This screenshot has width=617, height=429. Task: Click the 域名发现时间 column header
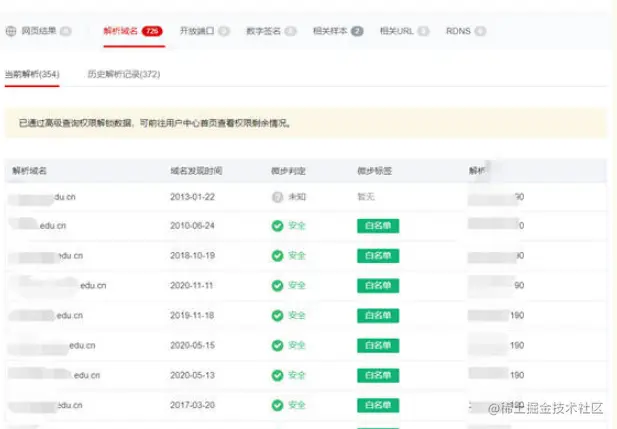tap(196, 171)
